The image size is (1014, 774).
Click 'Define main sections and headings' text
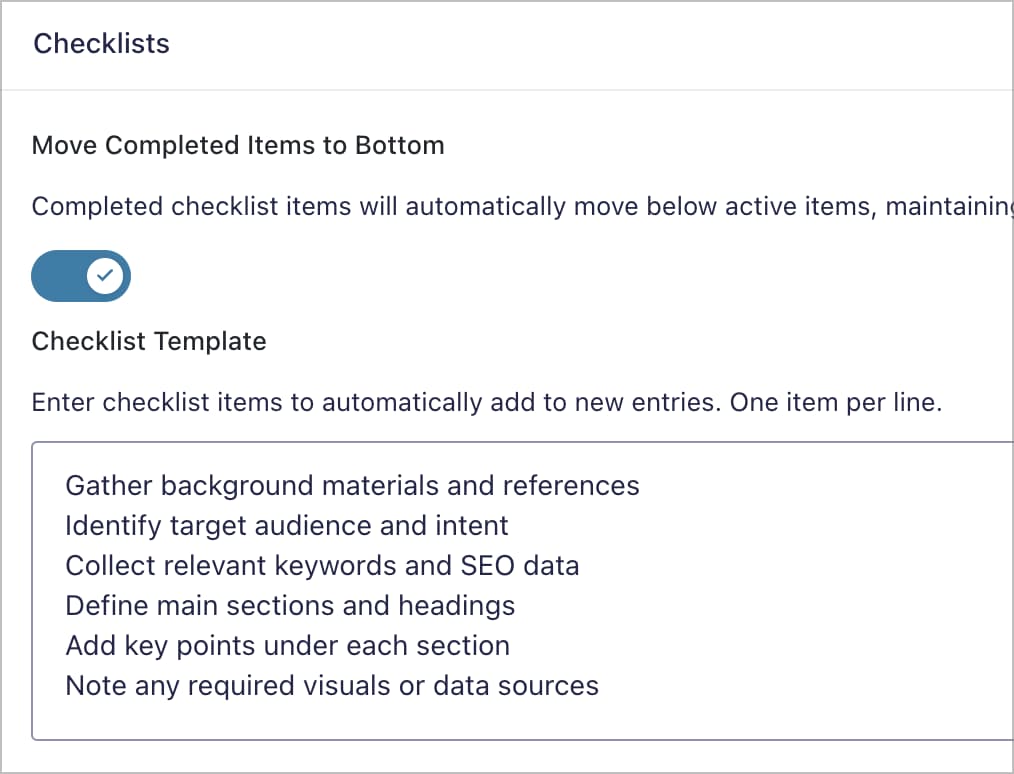click(x=290, y=605)
